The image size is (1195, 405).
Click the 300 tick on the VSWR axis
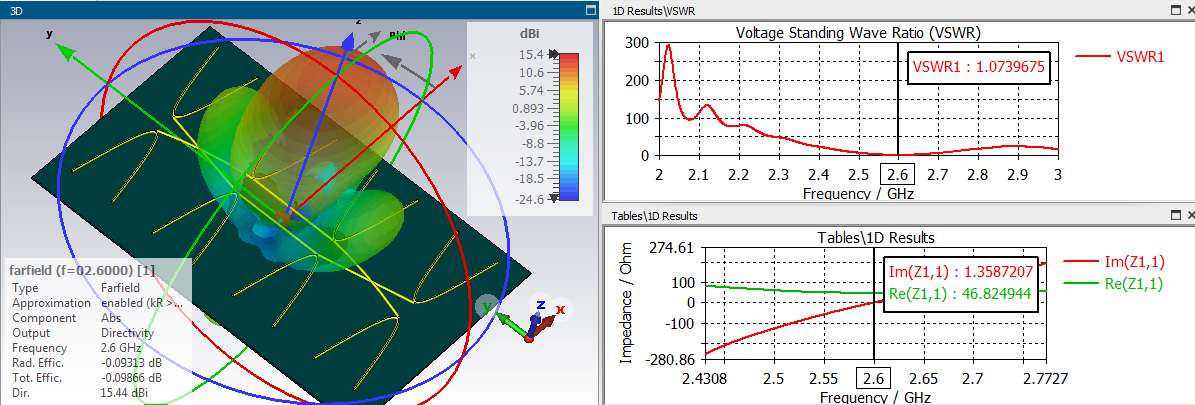(x=637, y=43)
